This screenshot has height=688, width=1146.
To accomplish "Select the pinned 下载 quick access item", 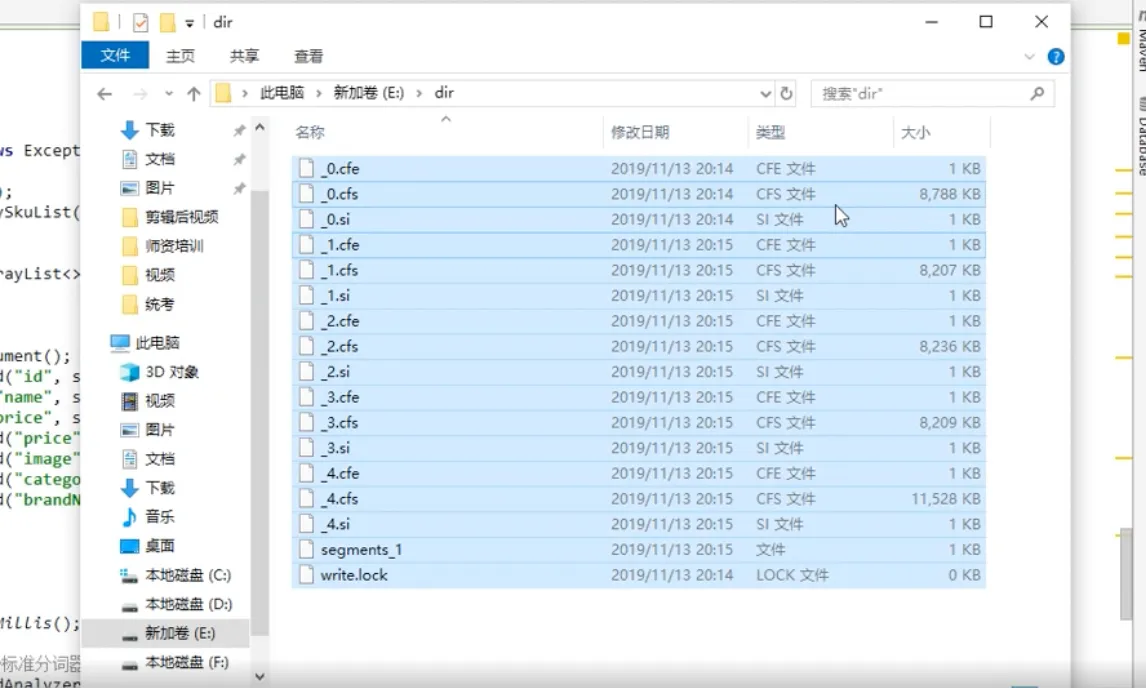I will pyautogui.click(x=160, y=130).
